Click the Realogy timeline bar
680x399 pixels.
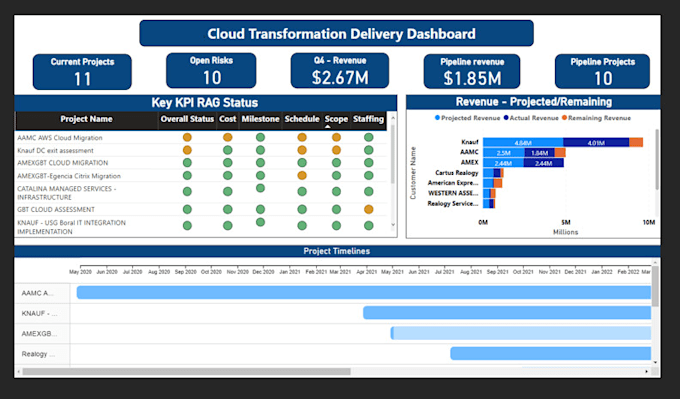551,353
